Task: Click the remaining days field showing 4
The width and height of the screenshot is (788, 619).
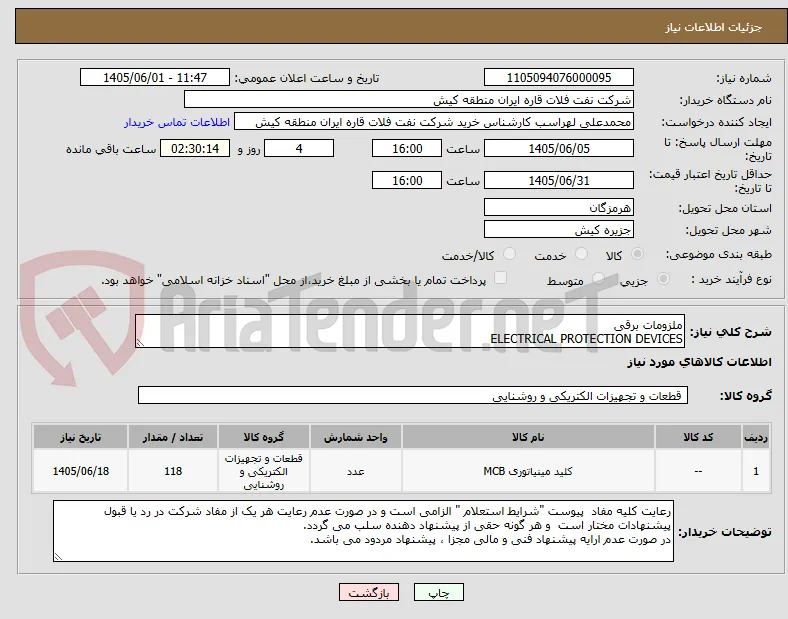Action: pos(299,149)
